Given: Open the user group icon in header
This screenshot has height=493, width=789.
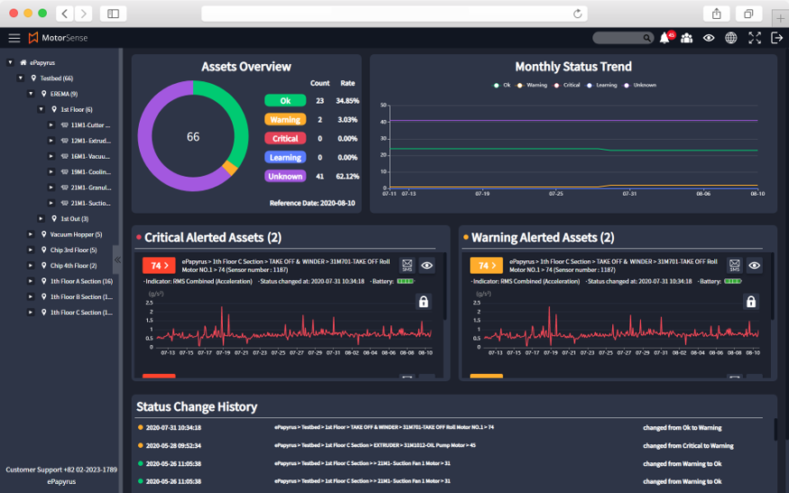Looking at the screenshot, I should (686, 38).
